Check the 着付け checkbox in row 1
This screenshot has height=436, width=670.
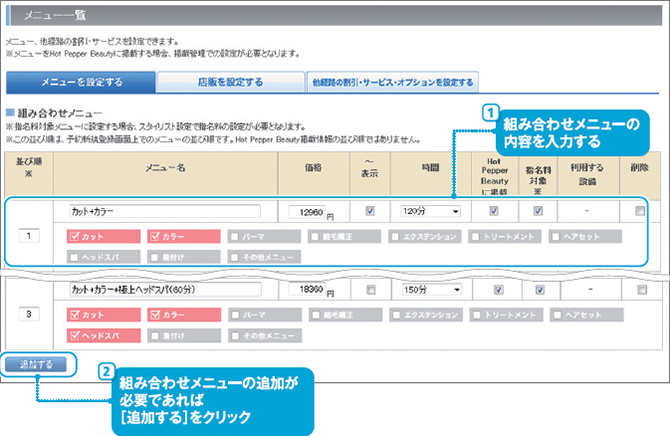tap(156, 256)
